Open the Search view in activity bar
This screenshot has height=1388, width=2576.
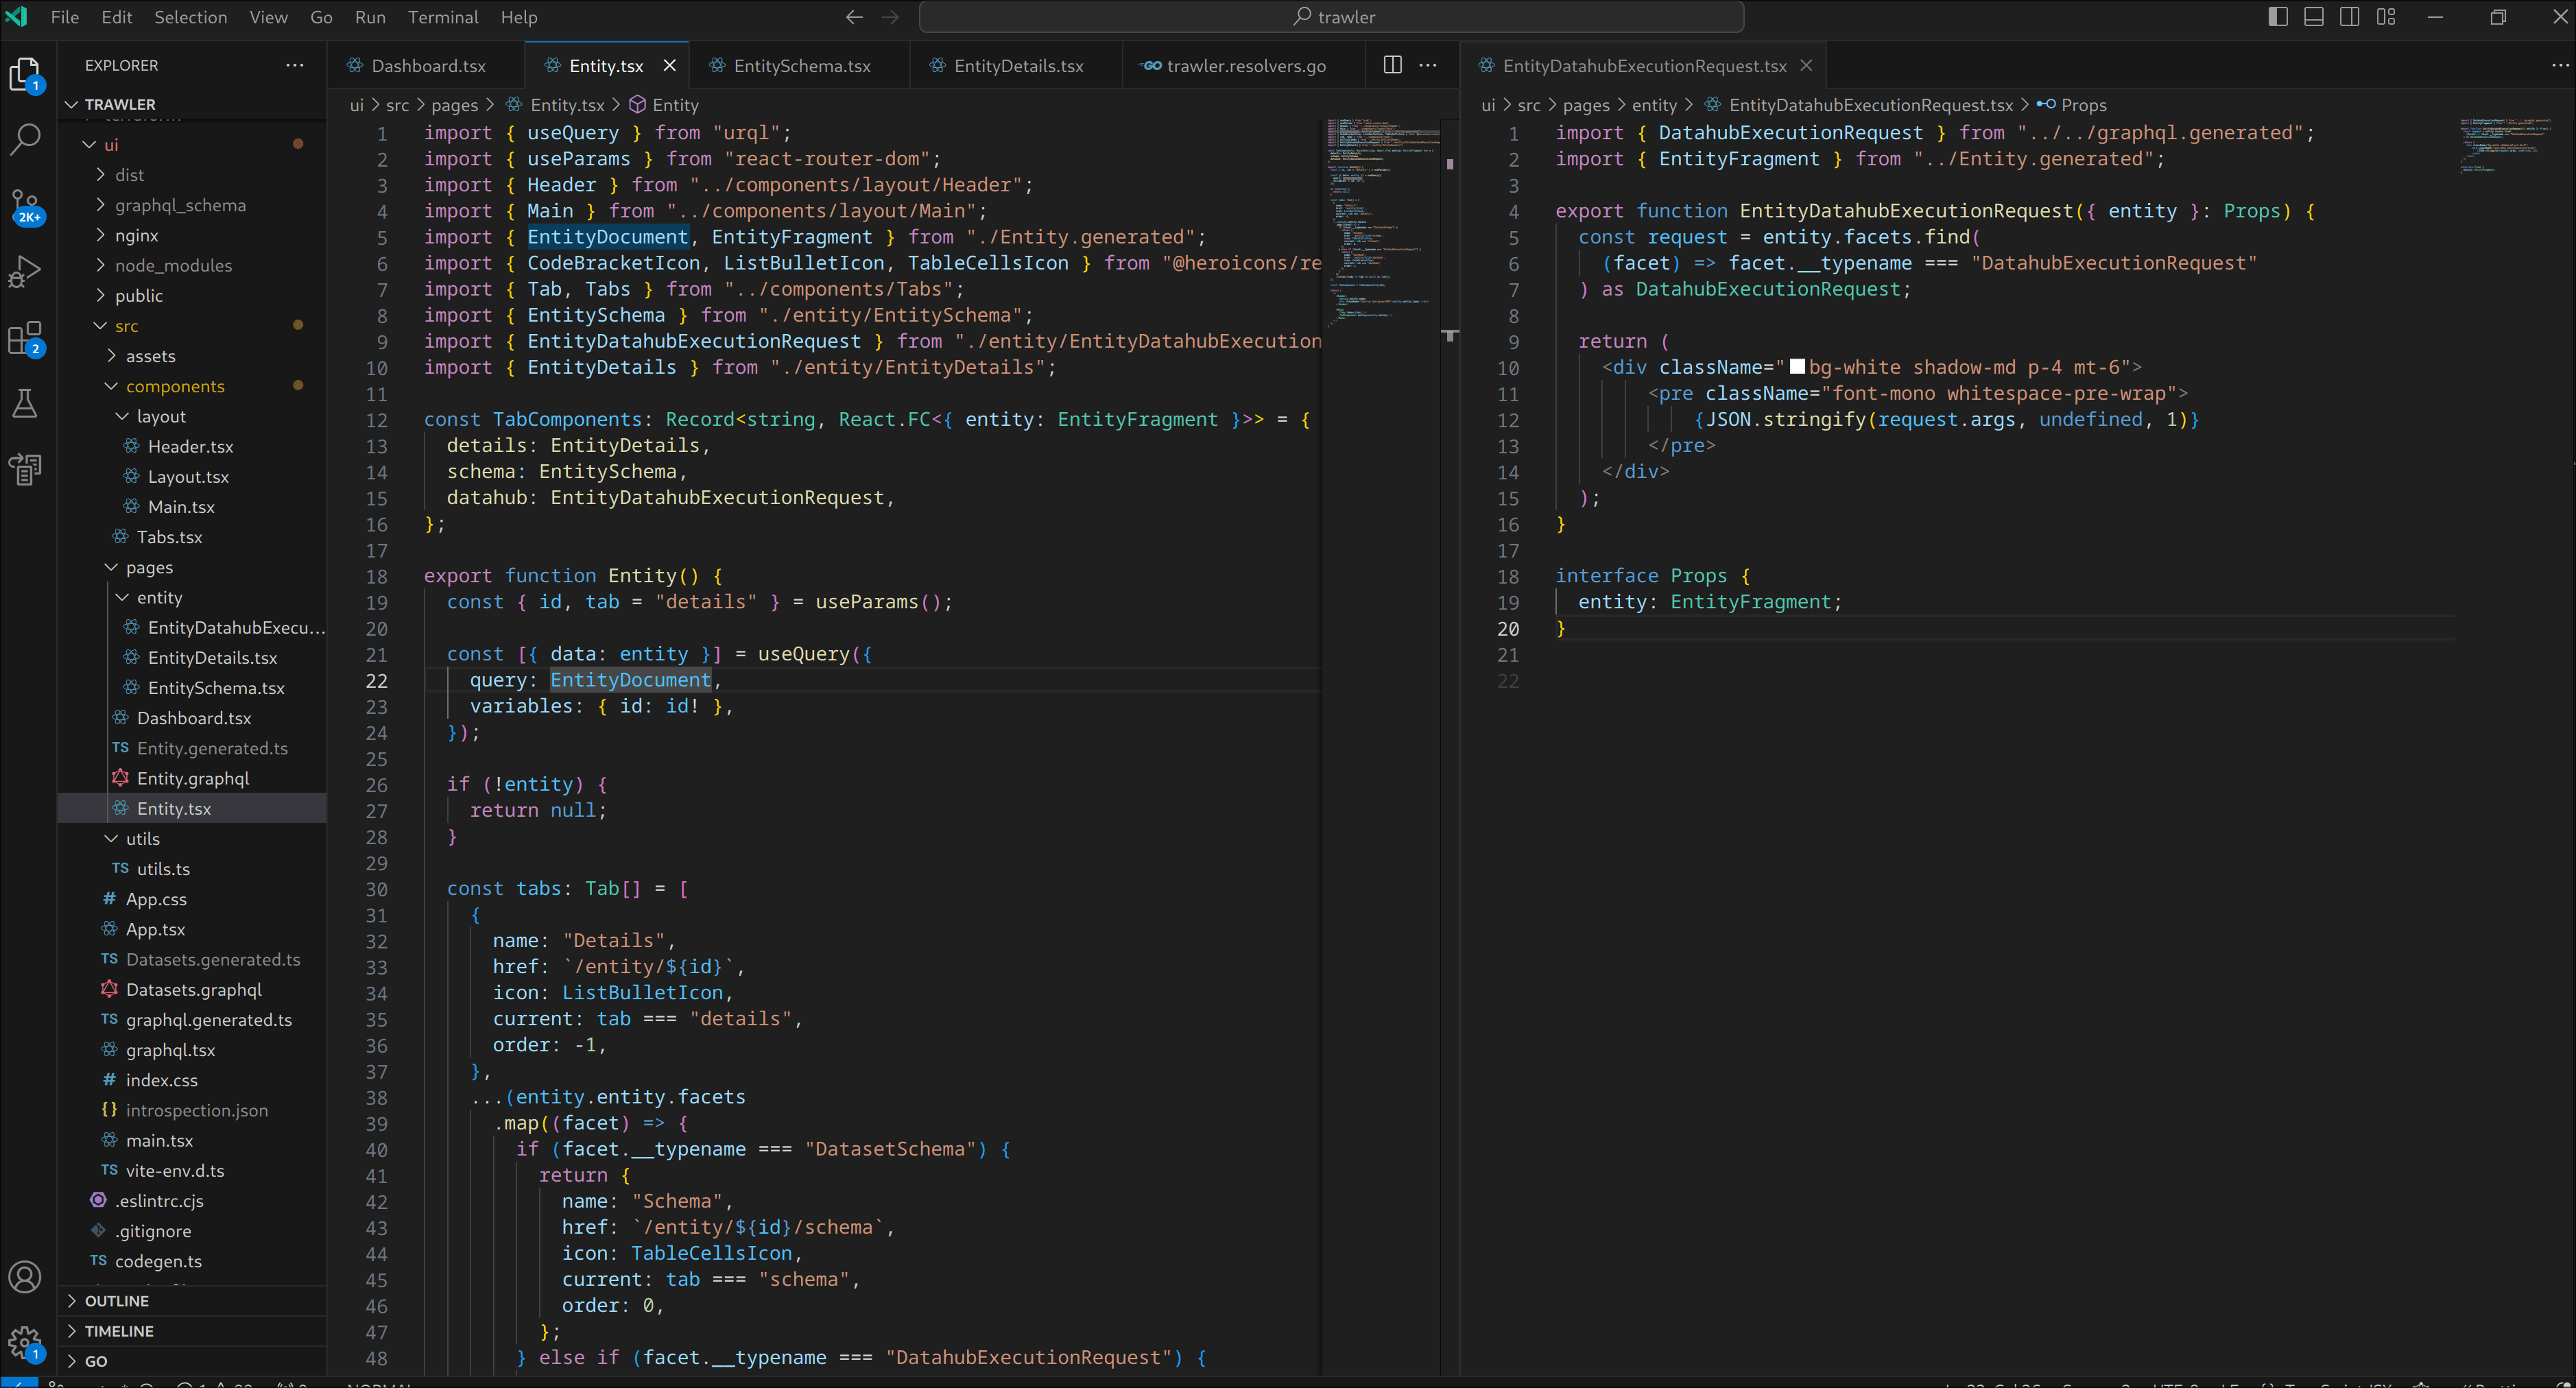click(25, 140)
